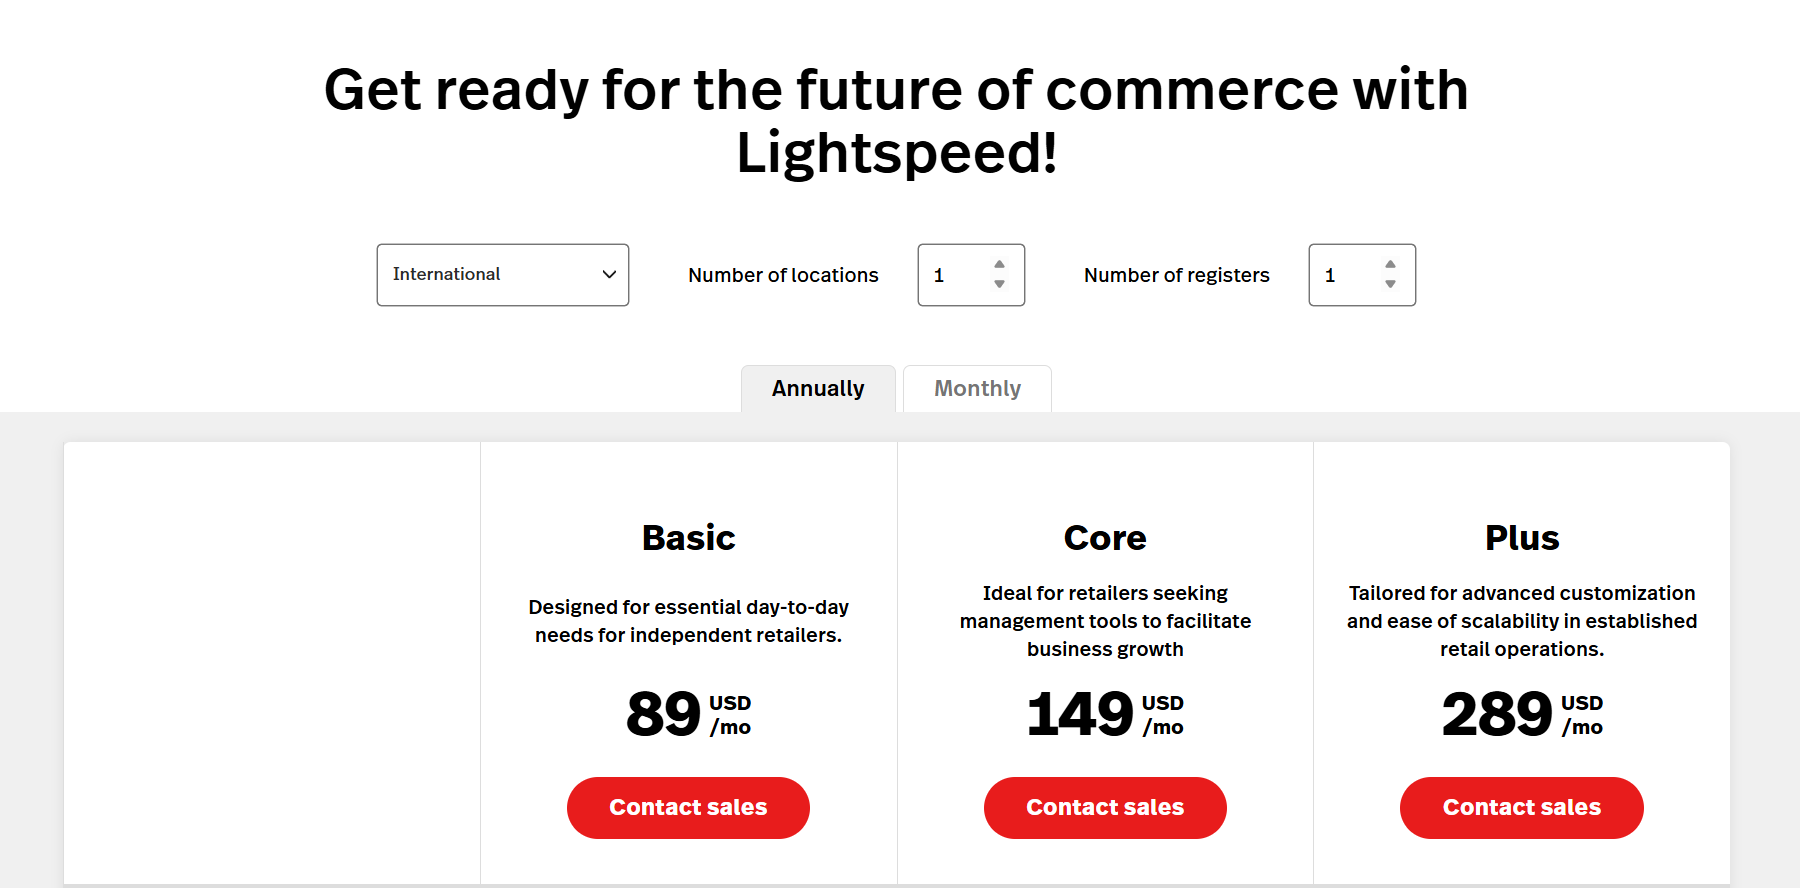This screenshot has height=888, width=1800.
Task: Select the Plus plan card
Action: [1521, 537]
